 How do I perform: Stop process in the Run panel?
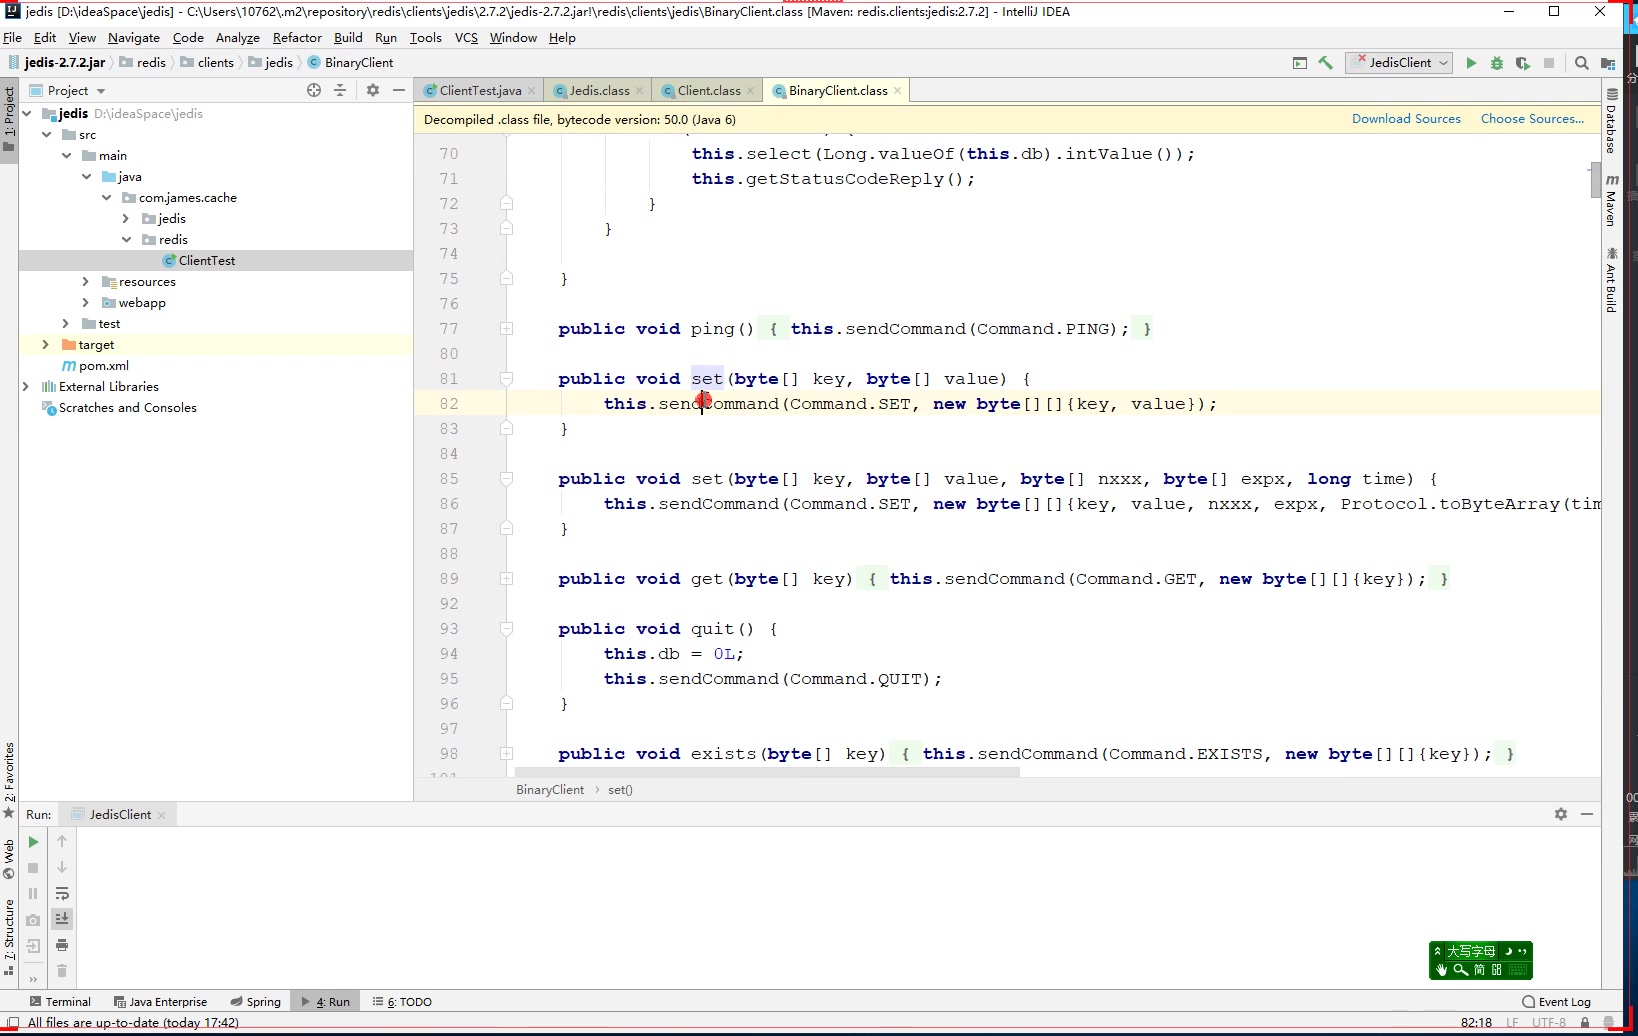tap(33, 868)
